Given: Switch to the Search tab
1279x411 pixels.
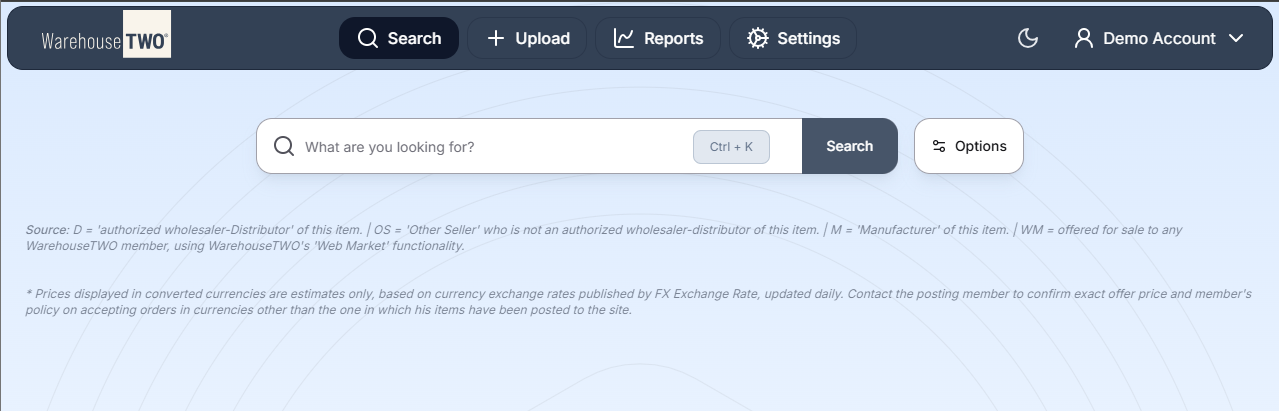Looking at the screenshot, I should [399, 38].
